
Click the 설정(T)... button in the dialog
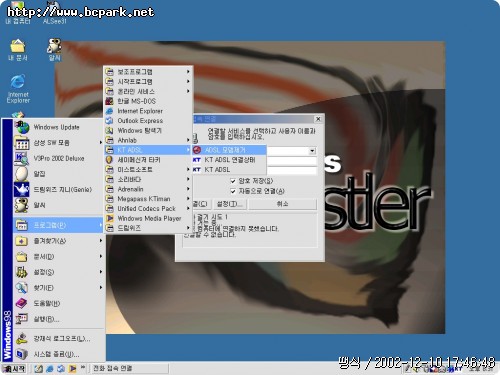(229, 204)
